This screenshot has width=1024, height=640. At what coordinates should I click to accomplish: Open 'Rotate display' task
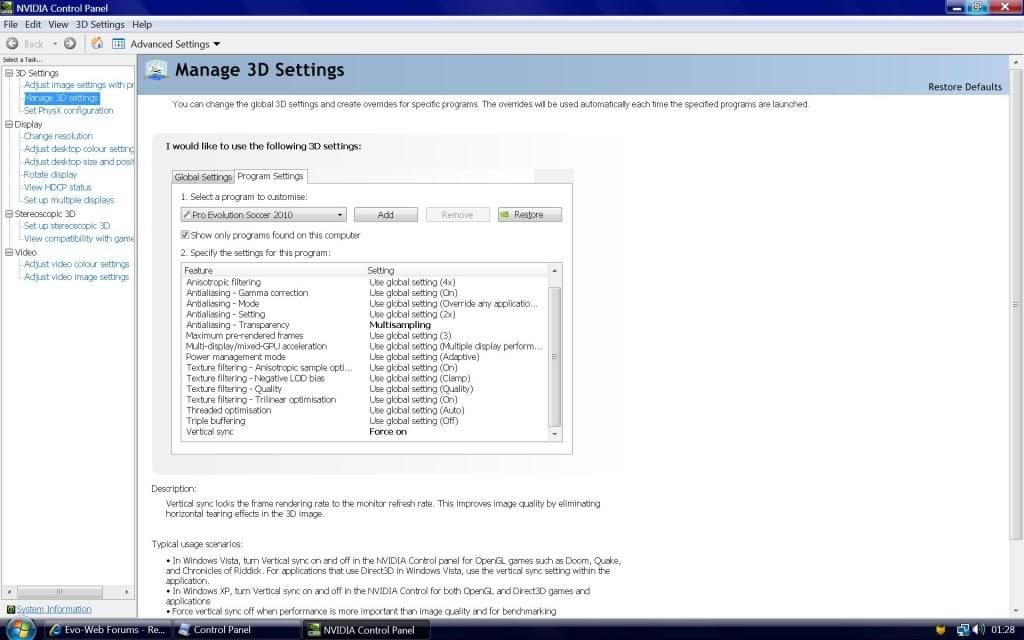(x=50, y=174)
